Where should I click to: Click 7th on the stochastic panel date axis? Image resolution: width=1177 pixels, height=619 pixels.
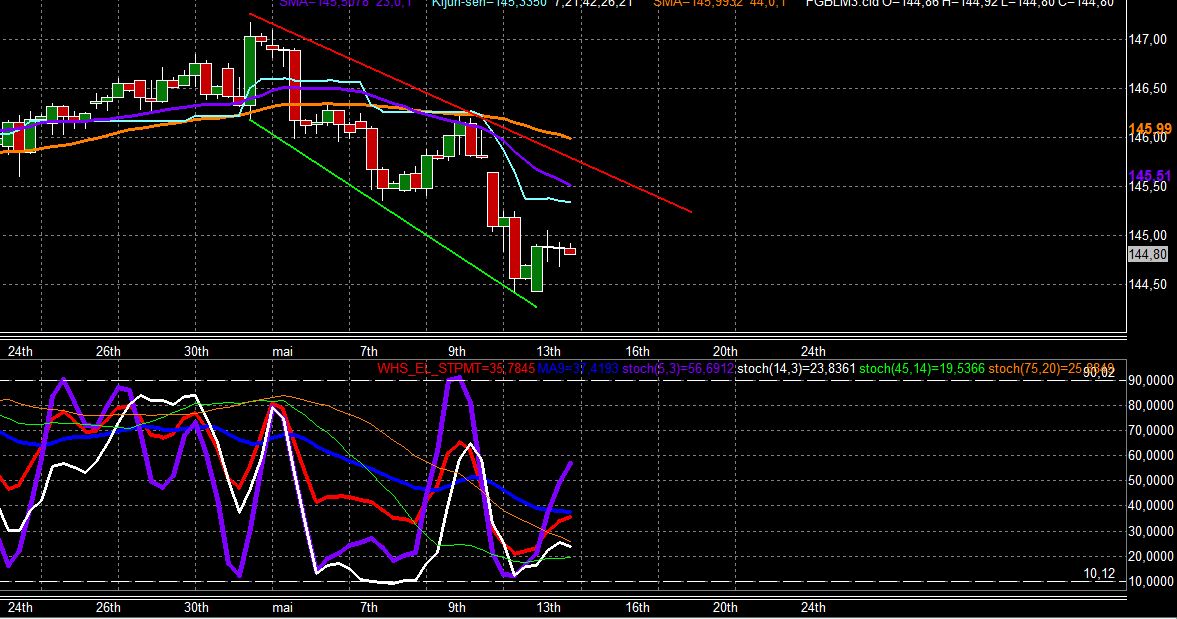click(x=369, y=608)
